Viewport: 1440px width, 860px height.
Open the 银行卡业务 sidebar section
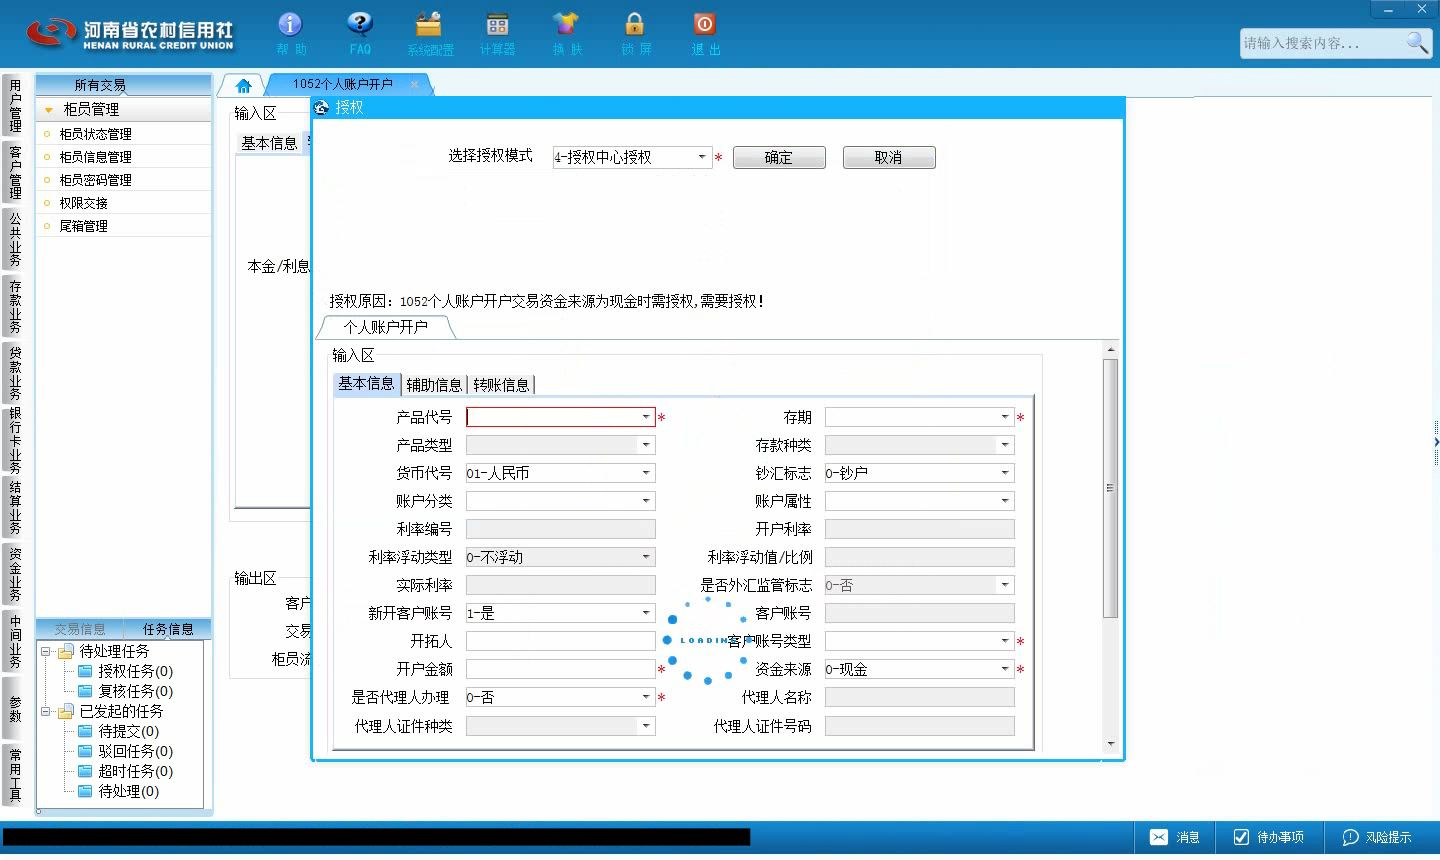[x=15, y=440]
